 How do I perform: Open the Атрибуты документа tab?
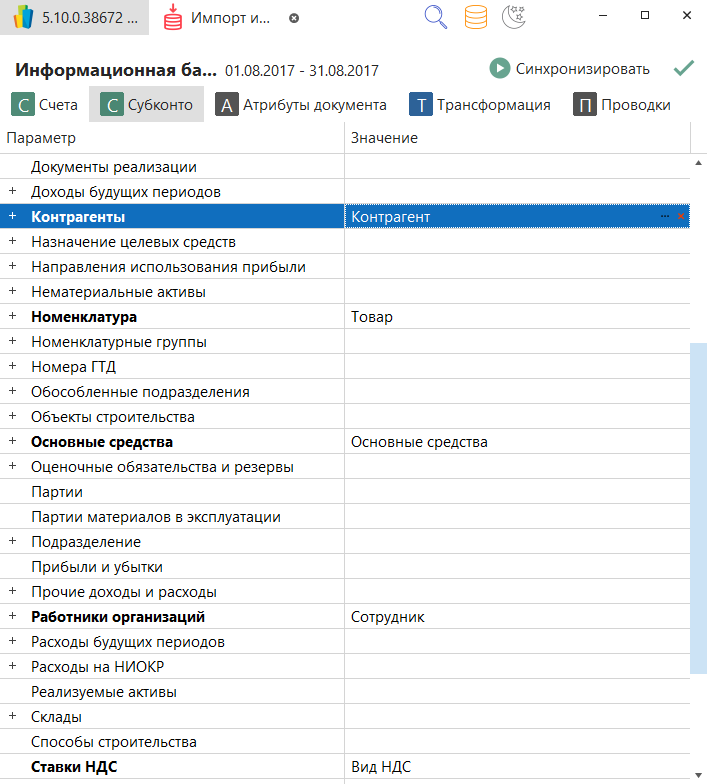(301, 105)
